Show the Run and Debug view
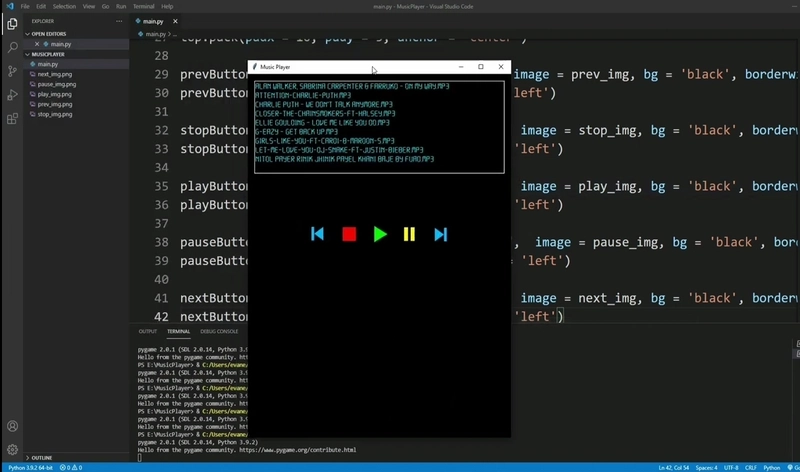800x472 pixels. [12, 95]
